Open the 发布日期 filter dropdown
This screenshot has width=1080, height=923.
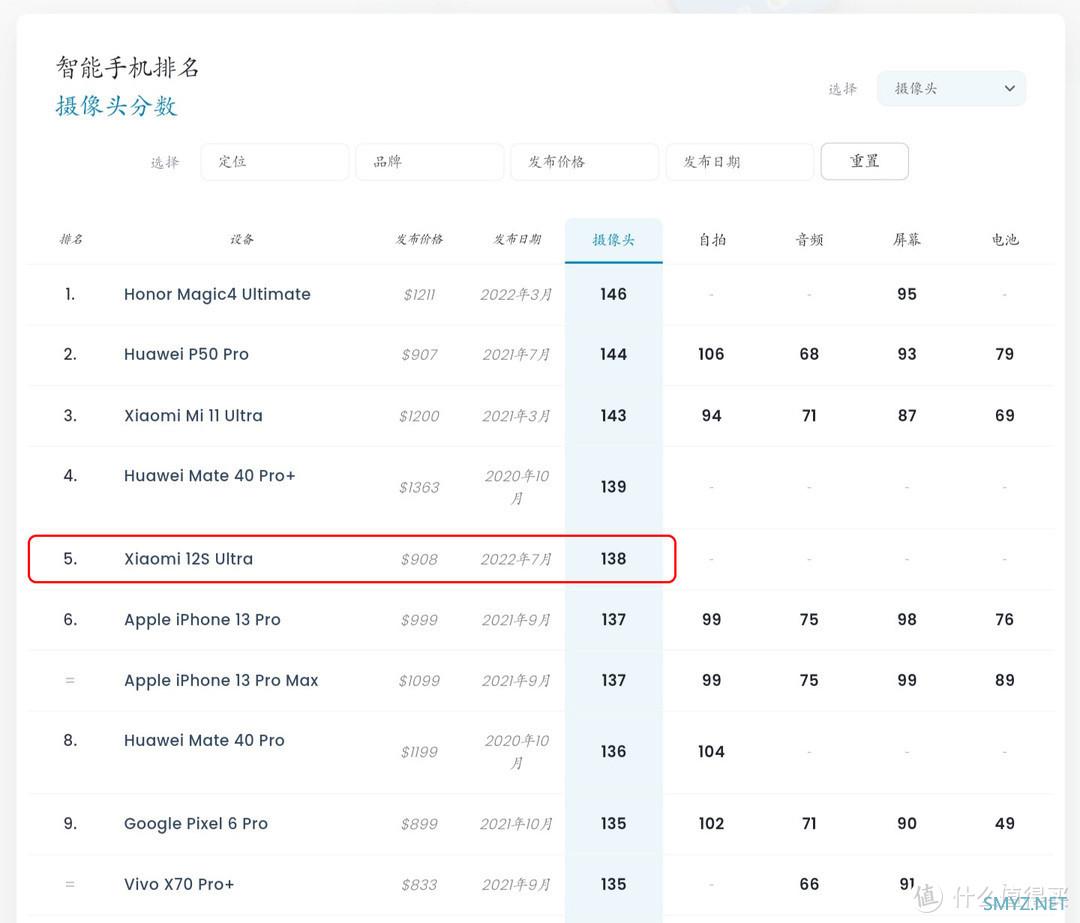[x=739, y=162]
